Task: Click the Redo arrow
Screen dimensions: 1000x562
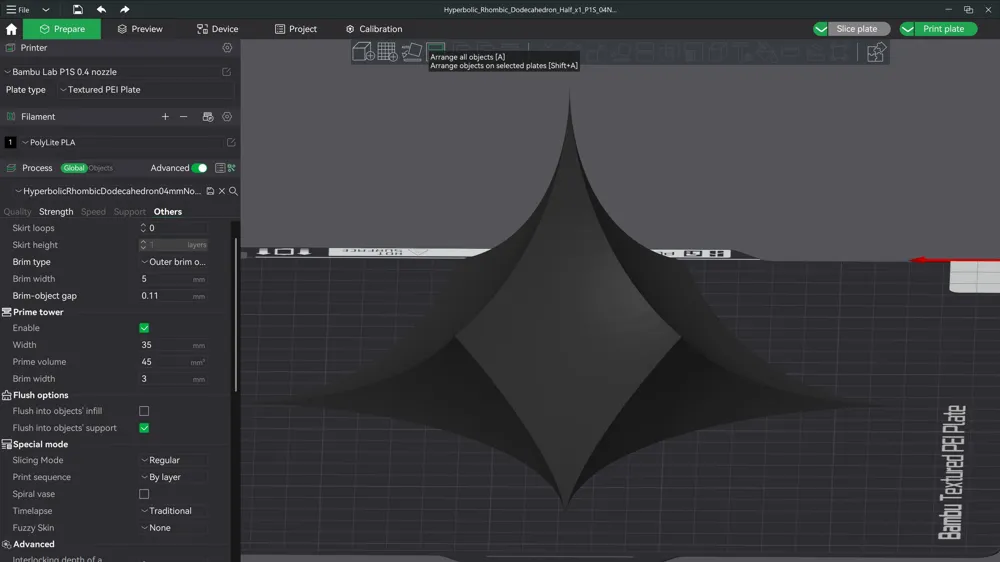Action: click(x=124, y=10)
